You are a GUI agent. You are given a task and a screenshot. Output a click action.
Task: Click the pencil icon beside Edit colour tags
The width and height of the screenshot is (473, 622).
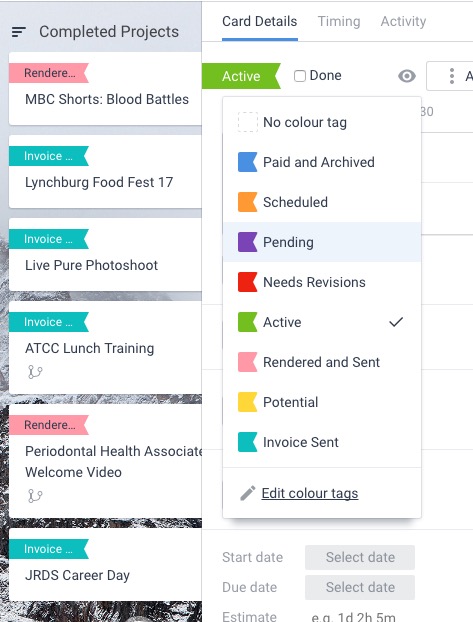(x=248, y=493)
